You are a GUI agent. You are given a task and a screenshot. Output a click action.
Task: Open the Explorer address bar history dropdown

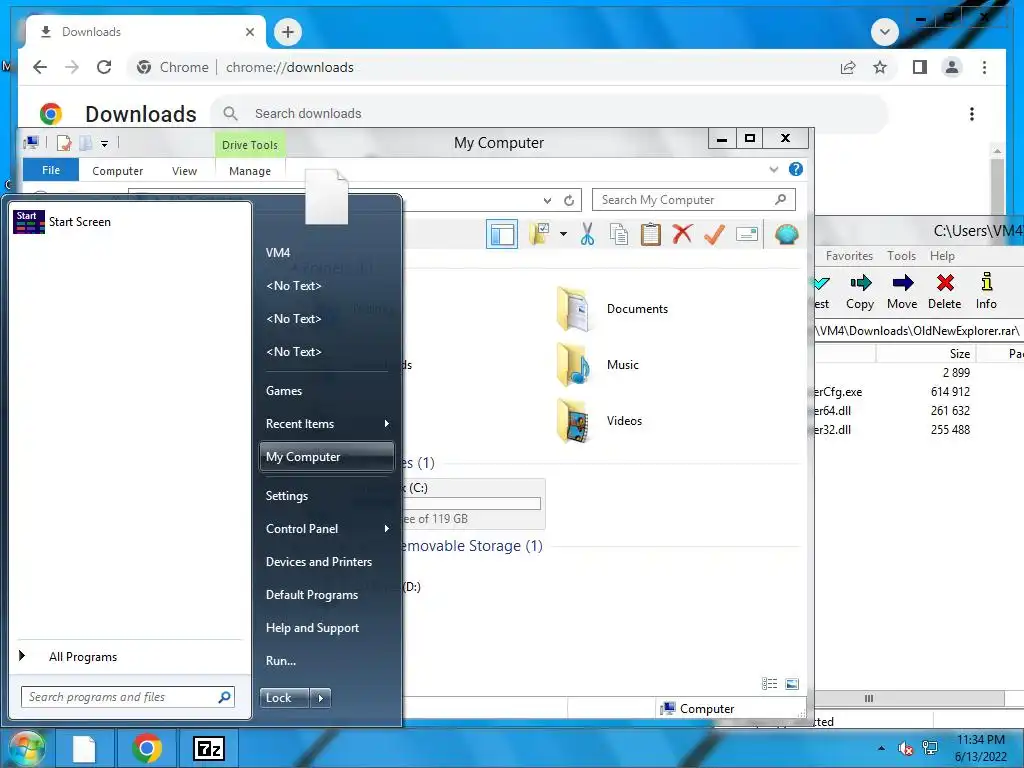click(x=547, y=200)
